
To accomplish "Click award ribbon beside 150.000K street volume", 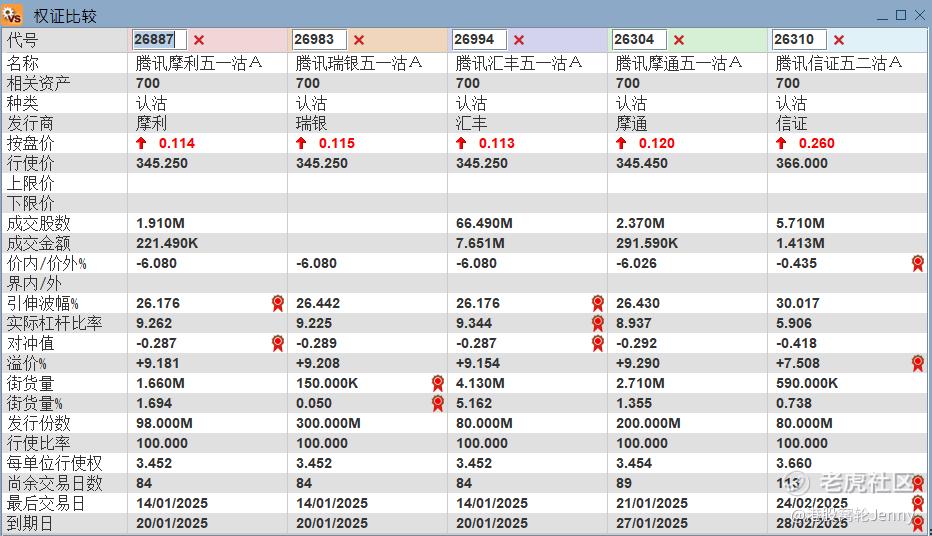I will click(x=437, y=383).
